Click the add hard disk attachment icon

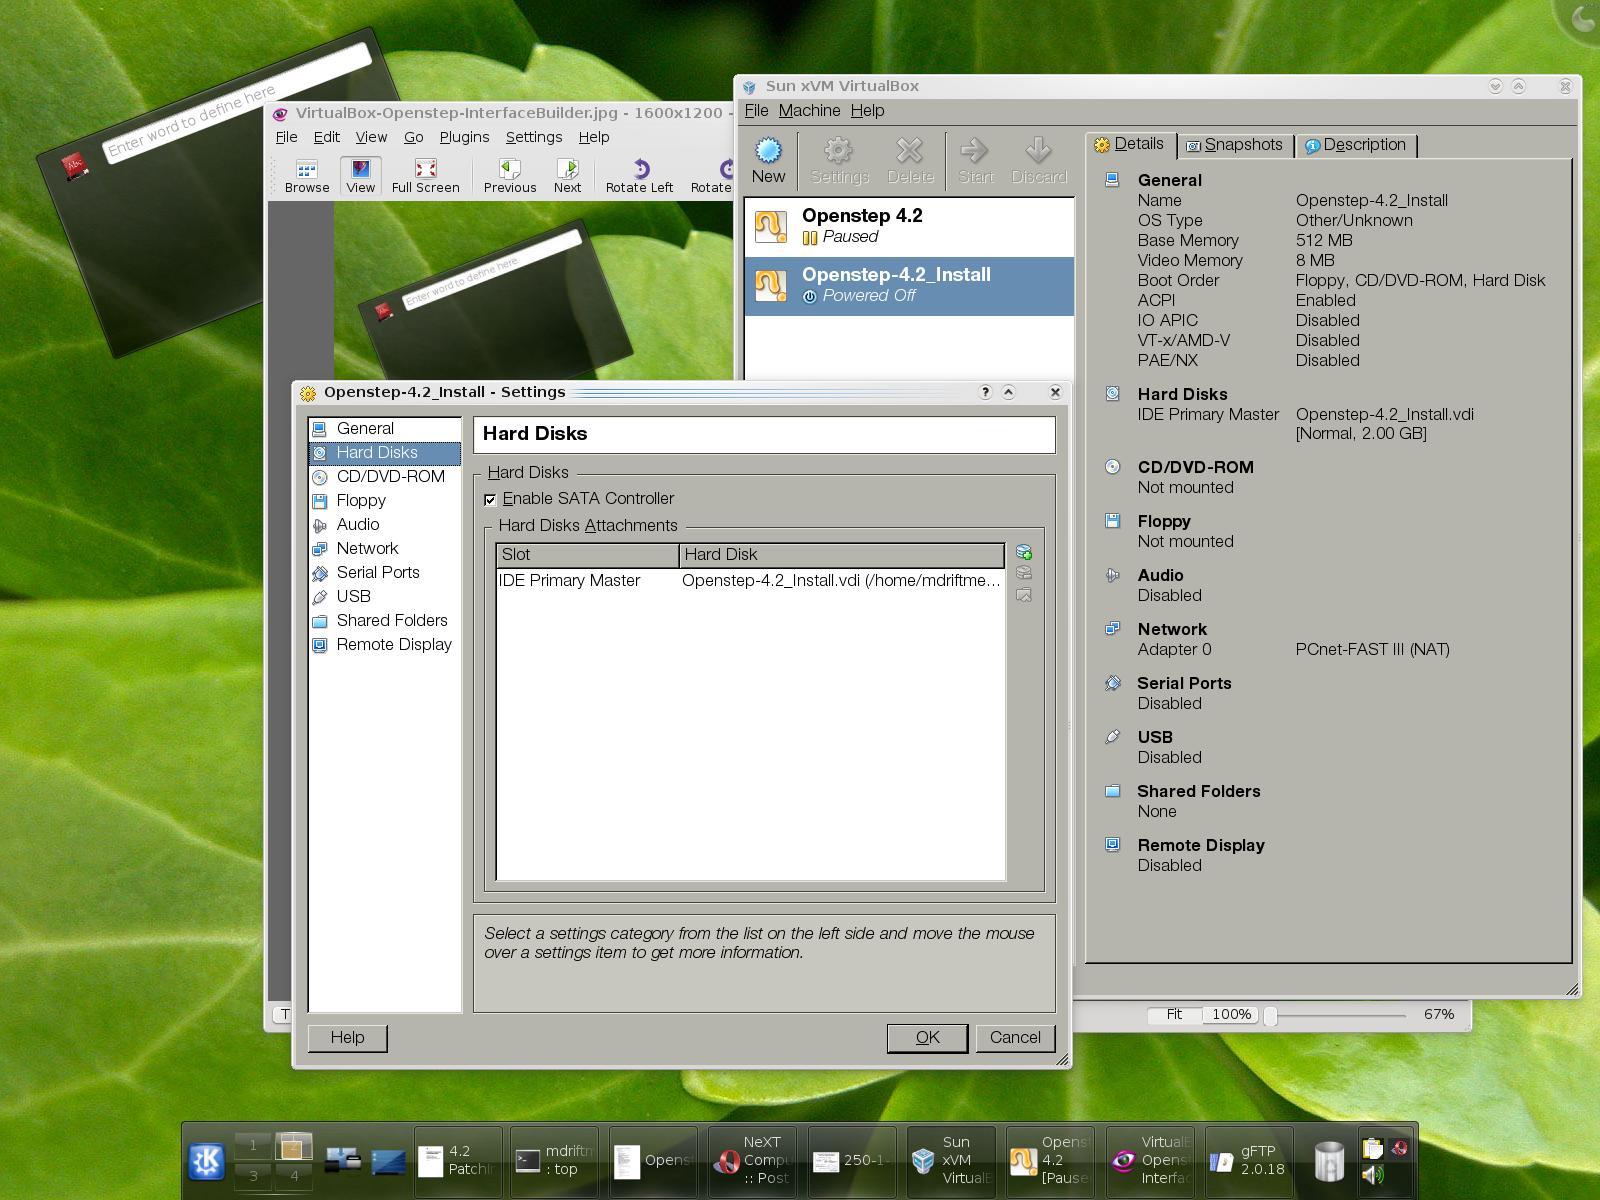[x=1023, y=552]
